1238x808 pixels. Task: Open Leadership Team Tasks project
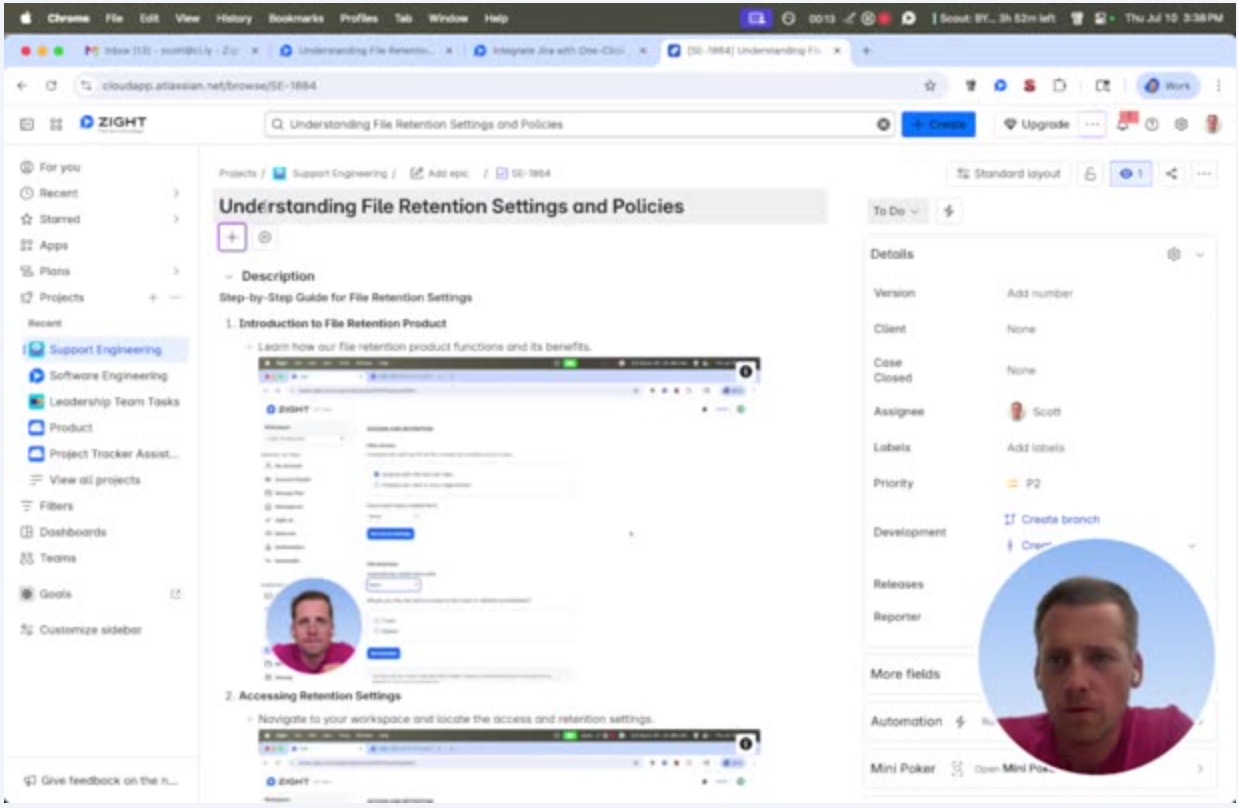point(114,402)
